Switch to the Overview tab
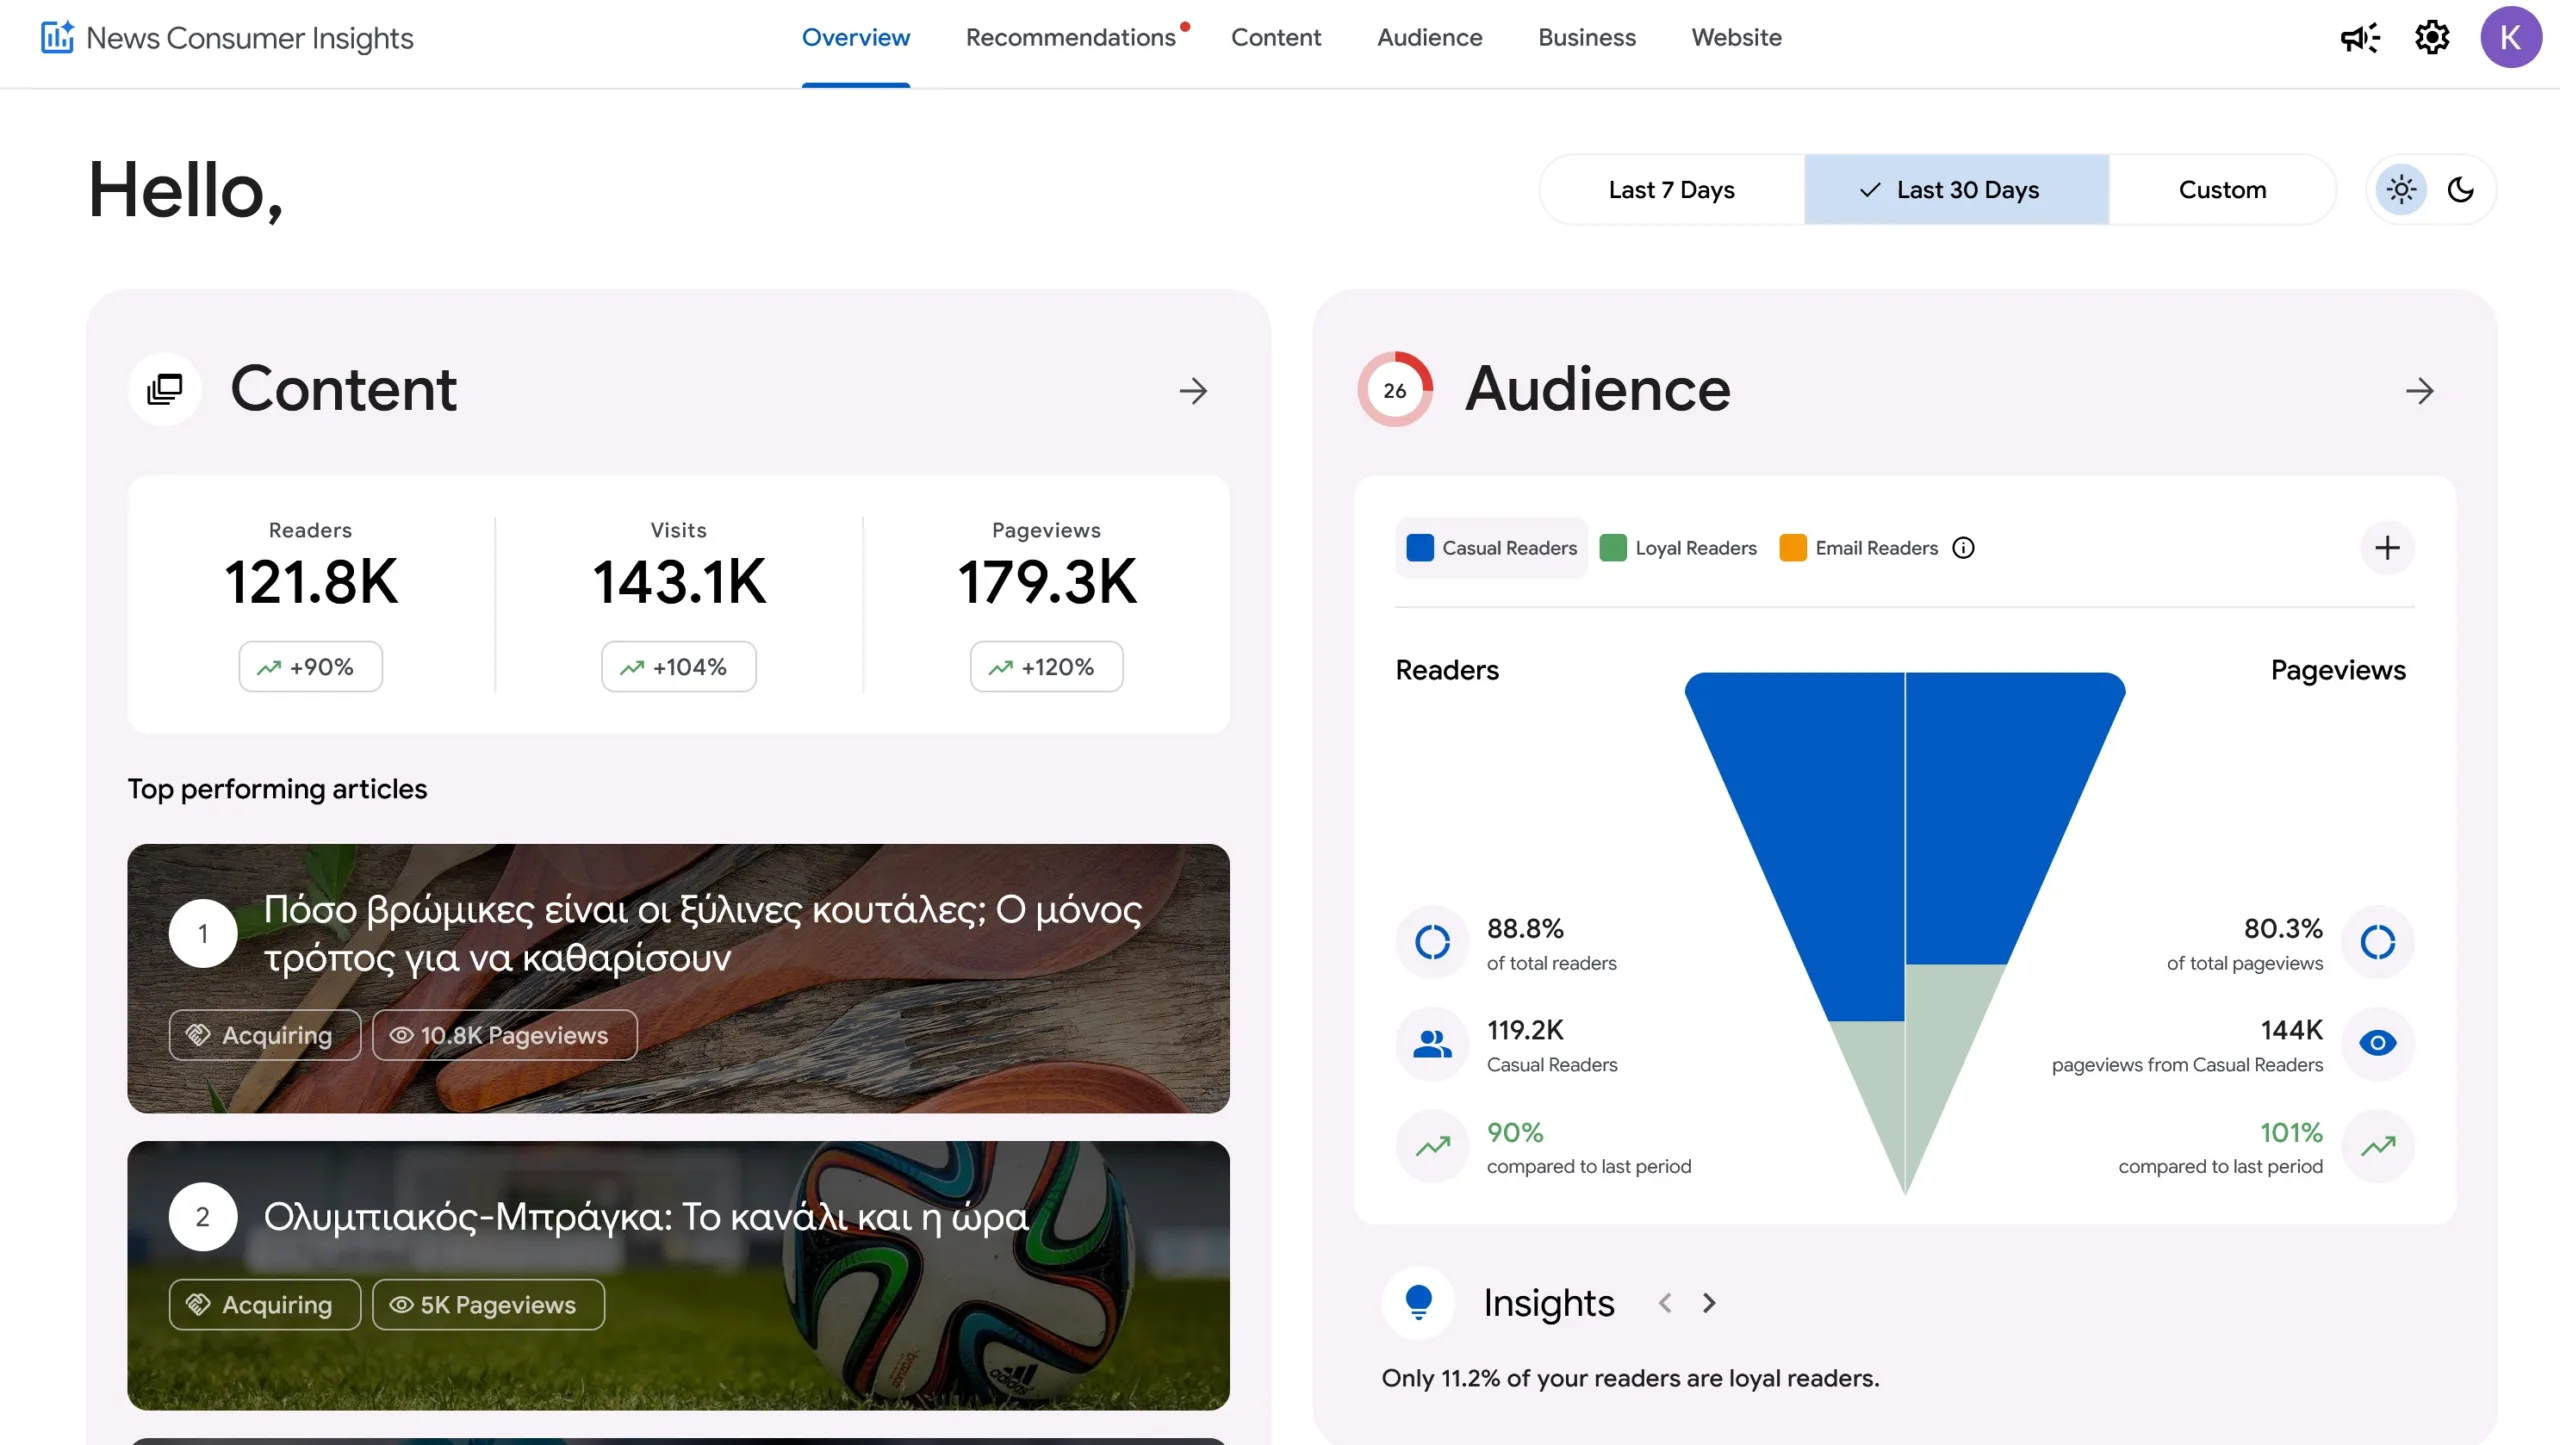The height and width of the screenshot is (1445, 2560). pyautogui.click(x=855, y=38)
